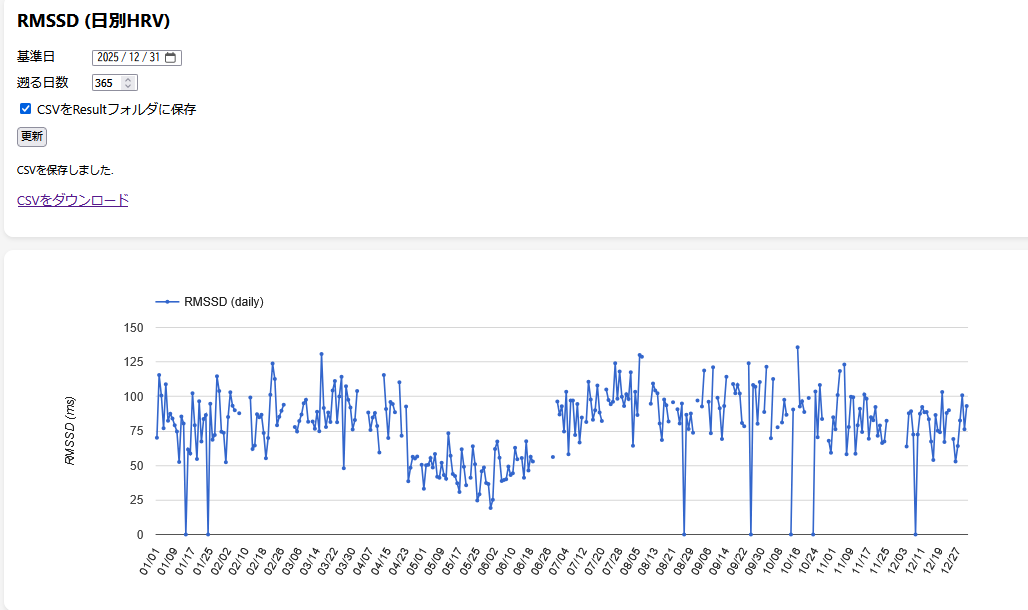Select the year 2025 in the date field

coord(108,58)
